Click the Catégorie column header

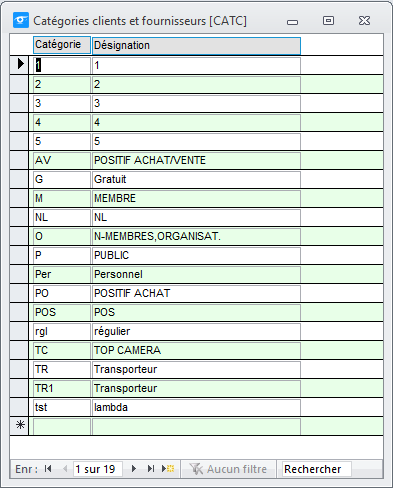62,45
